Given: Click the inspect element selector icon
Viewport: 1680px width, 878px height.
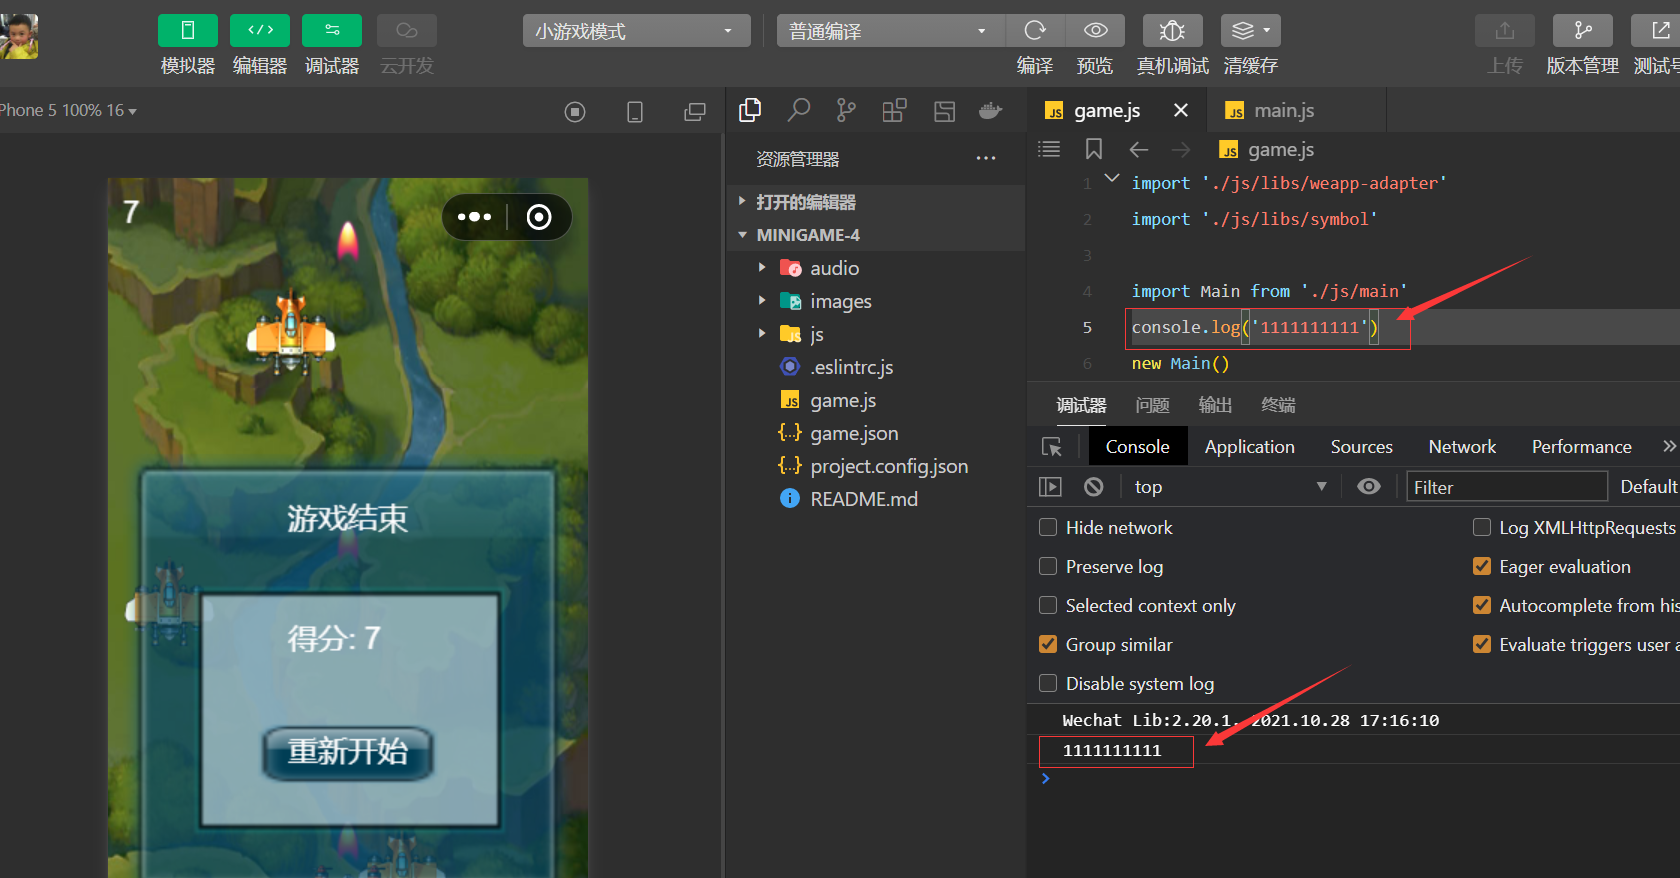Looking at the screenshot, I should (1052, 447).
